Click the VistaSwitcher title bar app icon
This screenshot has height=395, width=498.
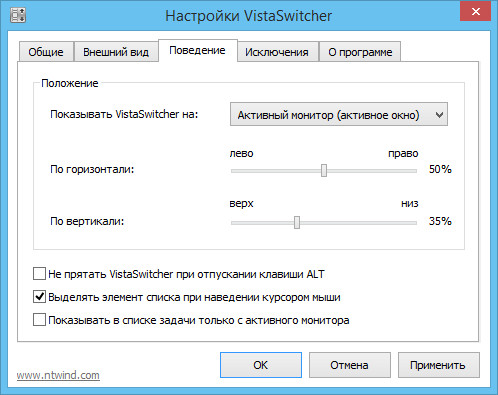pyautogui.click(x=18, y=15)
